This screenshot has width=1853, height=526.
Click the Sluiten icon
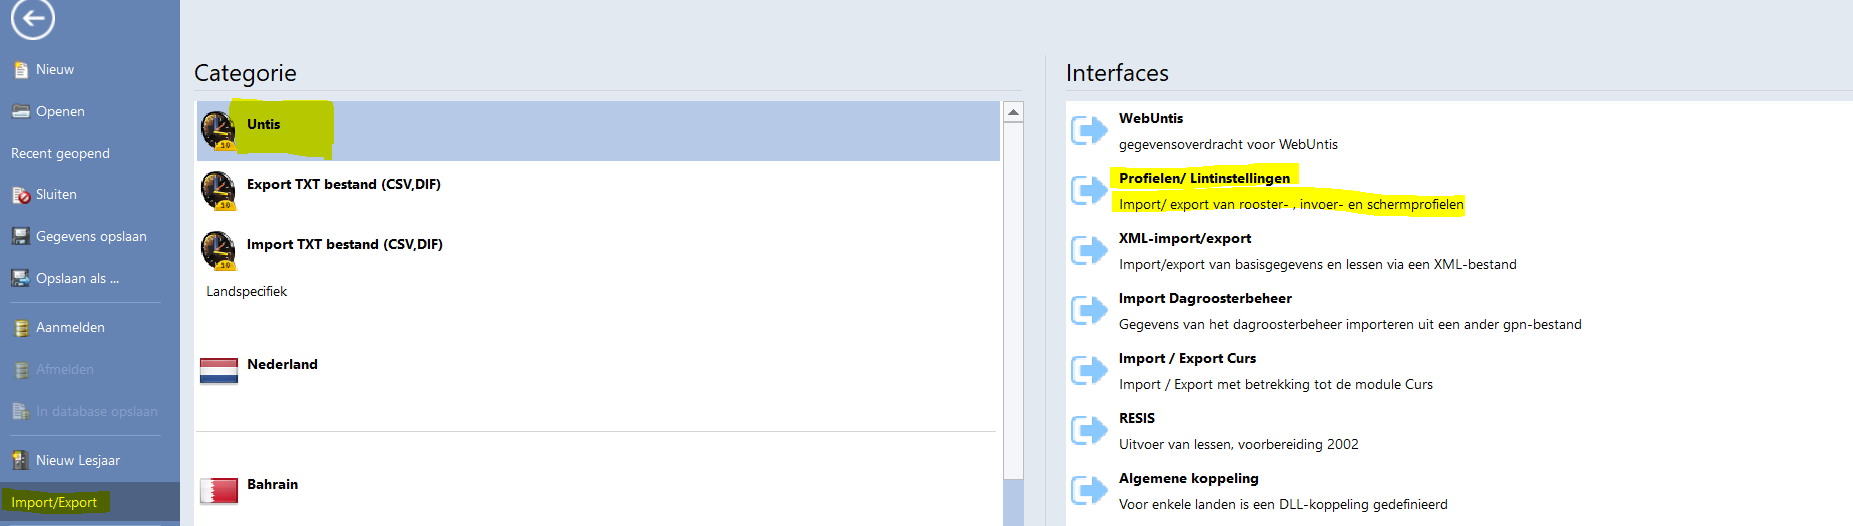[x=21, y=195]
